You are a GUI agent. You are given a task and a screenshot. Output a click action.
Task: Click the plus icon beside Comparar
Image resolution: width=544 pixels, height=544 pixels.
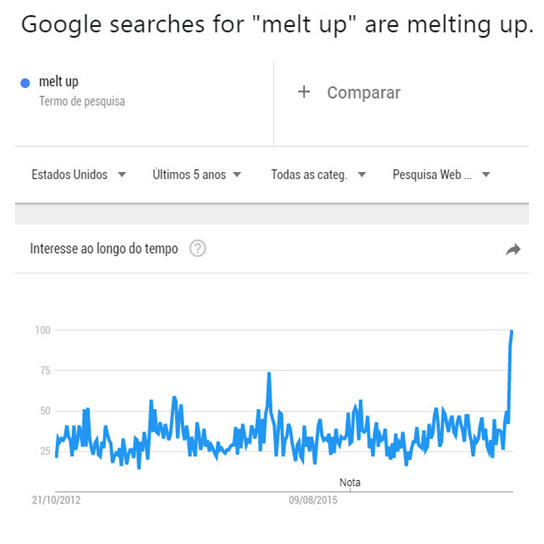tap(304, 92)
